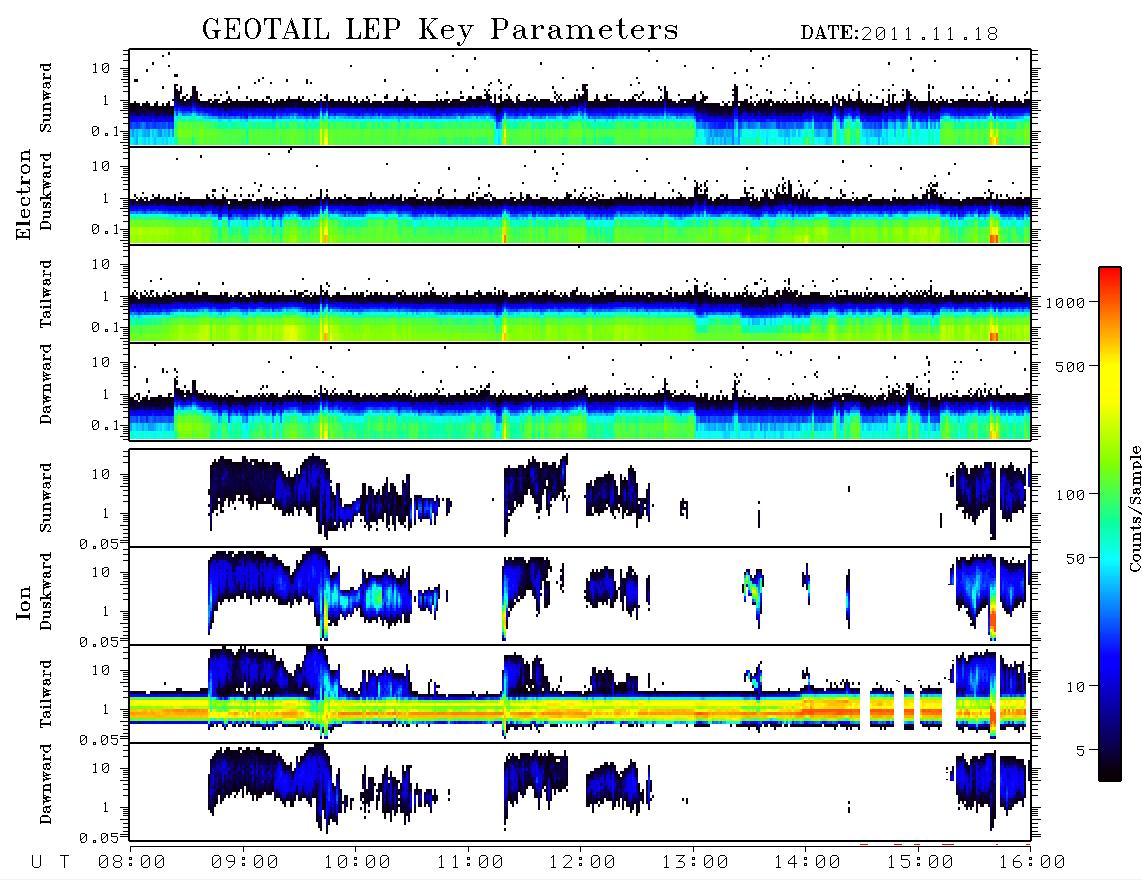Open the Ion Dawnward spectrogram panel
The height and width of the screenshot is (880, 1142).
tap(580, 792)
